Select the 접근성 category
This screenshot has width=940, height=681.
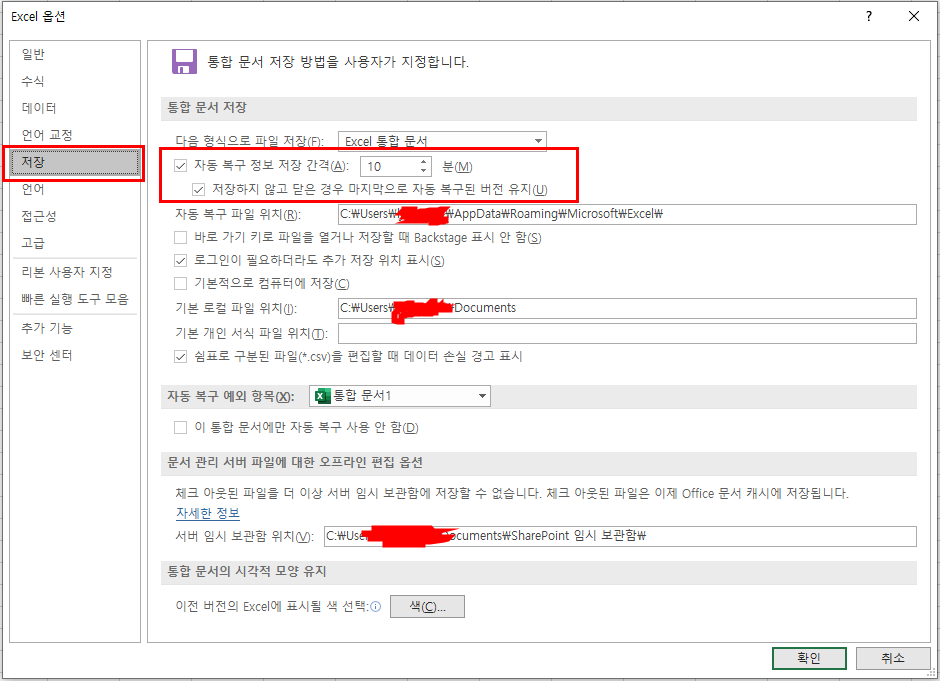pos(75,216)
